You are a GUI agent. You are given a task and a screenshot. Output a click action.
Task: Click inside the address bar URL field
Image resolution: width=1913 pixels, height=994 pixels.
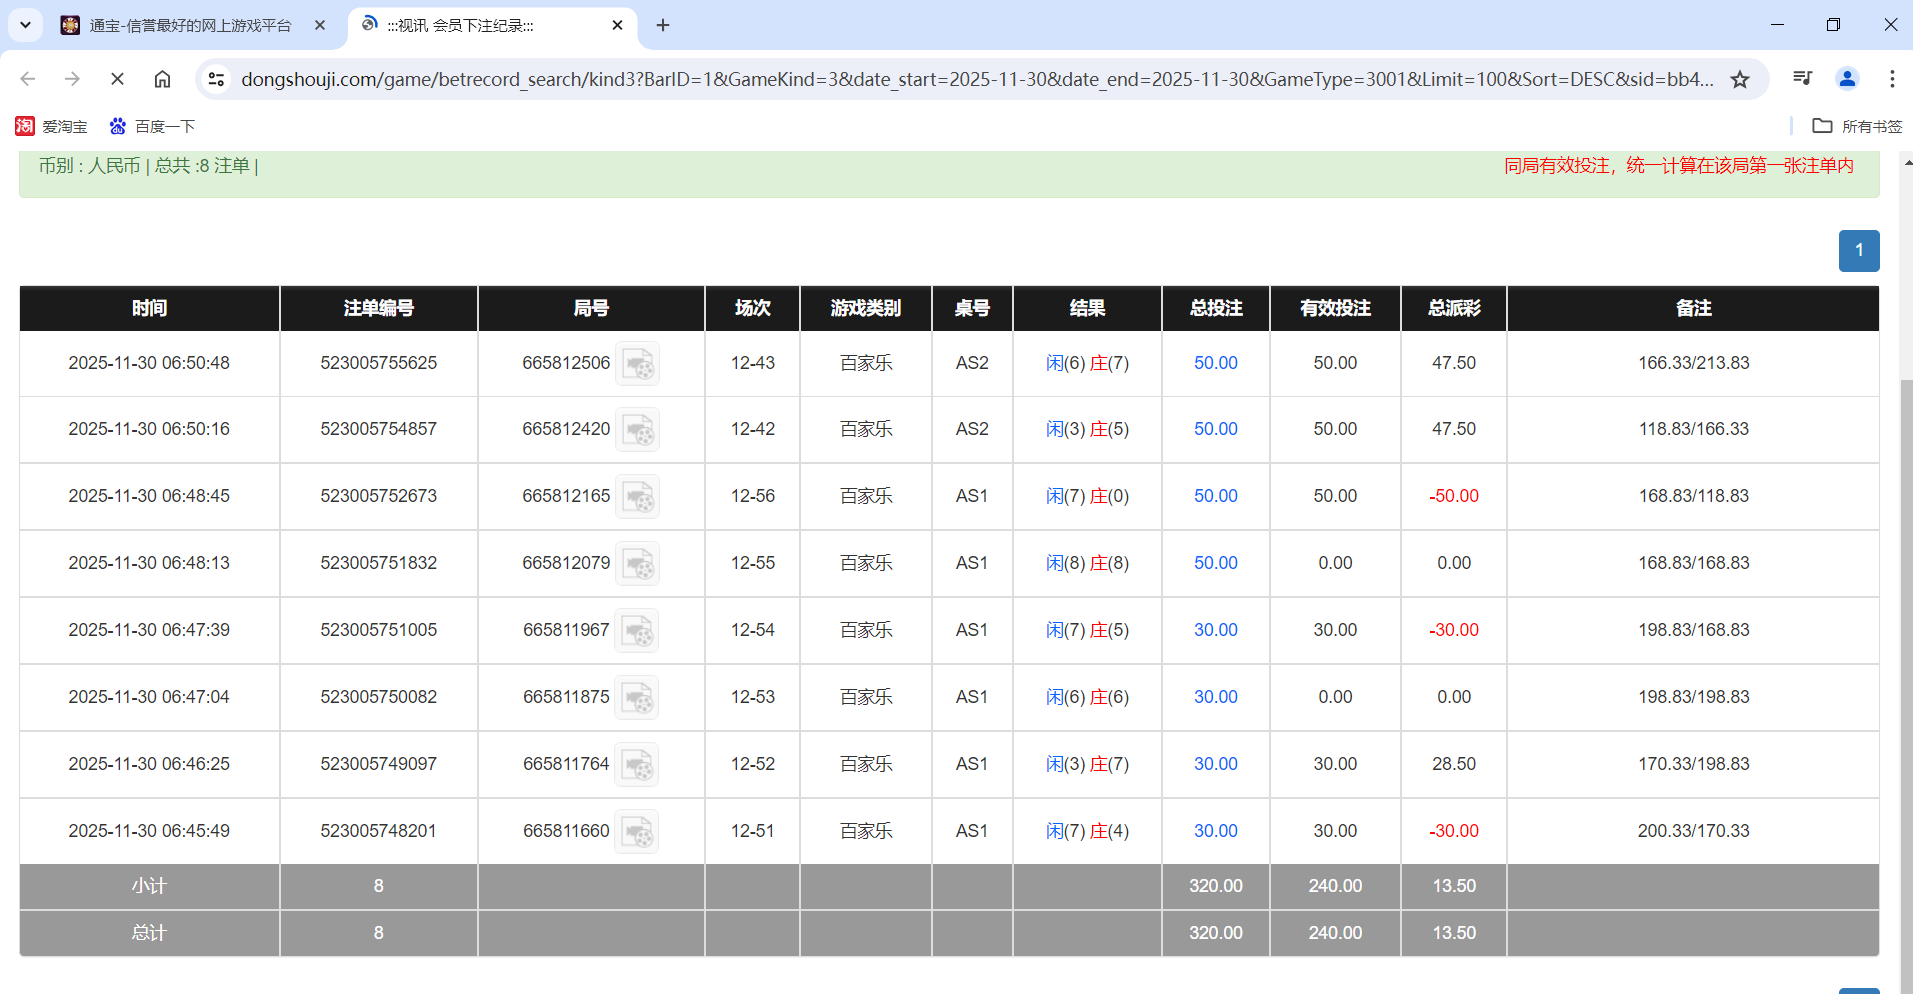(x=900, y=79)
